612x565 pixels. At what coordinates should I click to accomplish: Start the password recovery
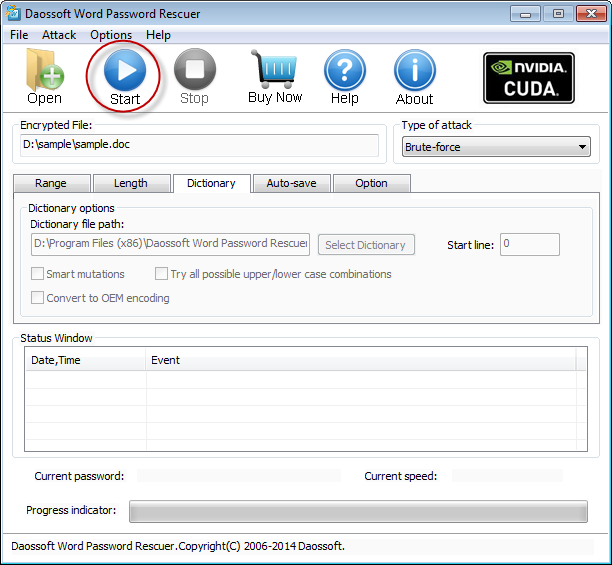coord(125,77)
